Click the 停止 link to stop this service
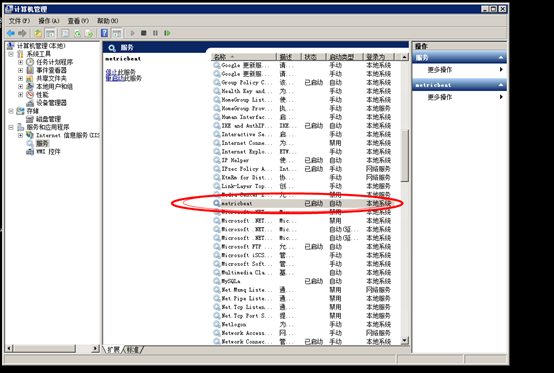Image resolution: width=554 pixels, height=373 pixels. 111,72
